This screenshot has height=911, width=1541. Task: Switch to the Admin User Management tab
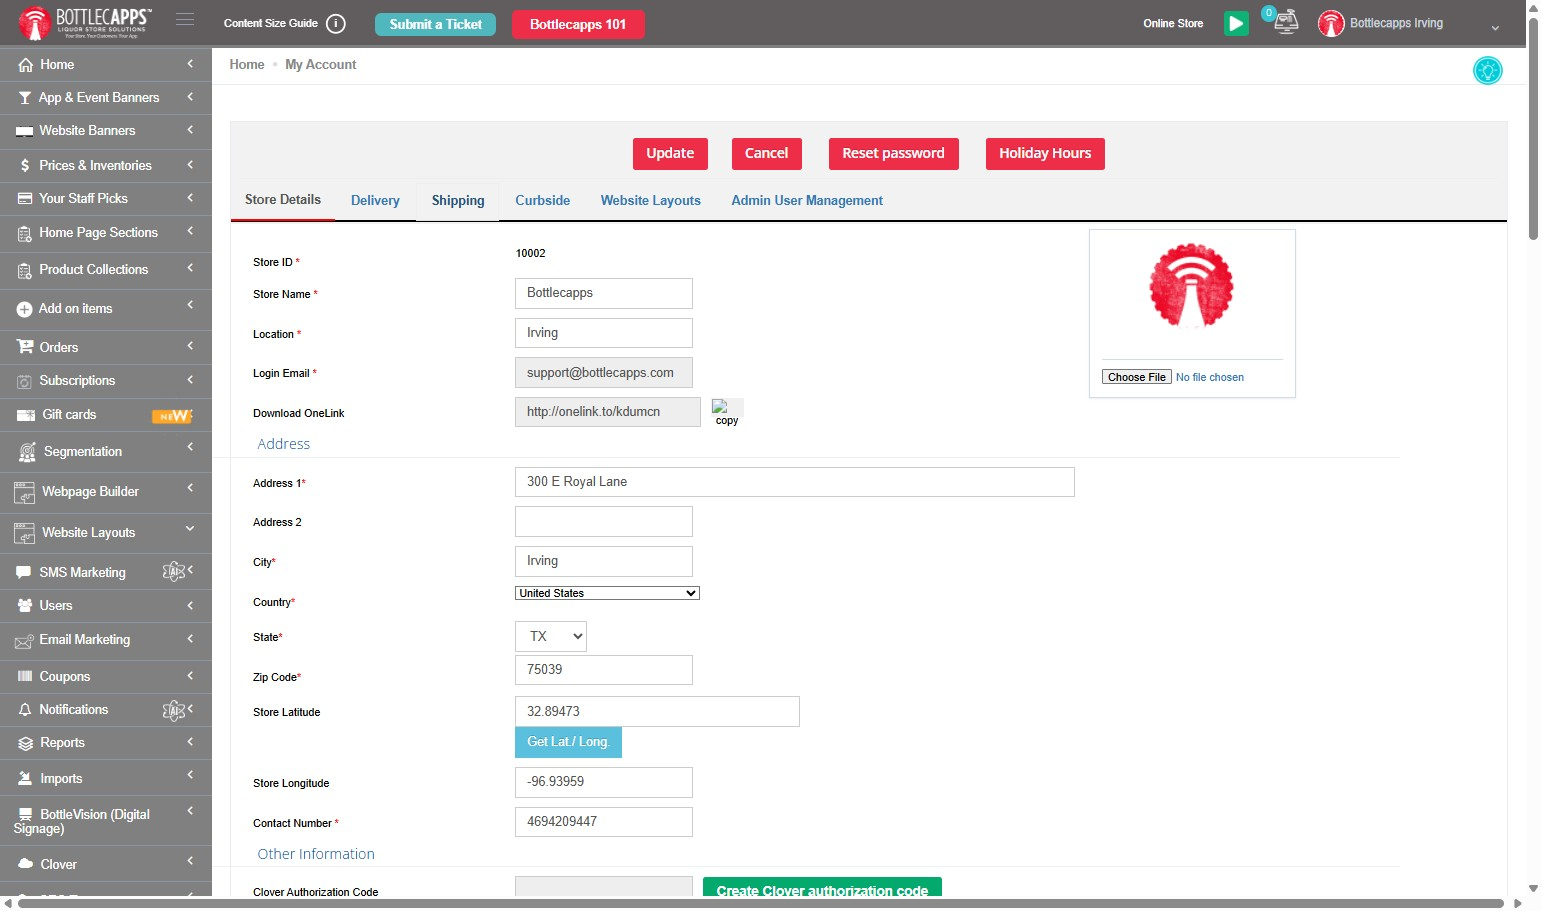click(x=807, y=201)
